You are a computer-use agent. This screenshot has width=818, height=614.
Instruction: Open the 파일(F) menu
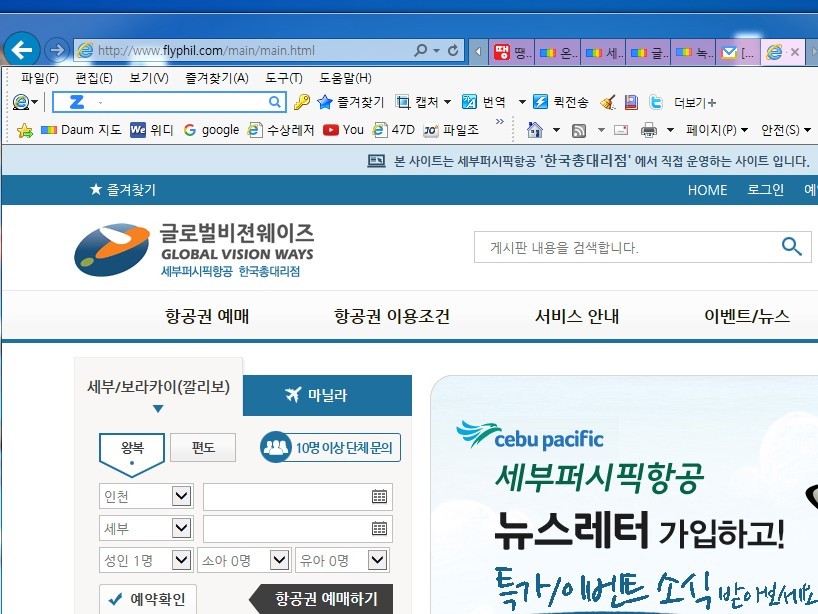click(40, 78)
